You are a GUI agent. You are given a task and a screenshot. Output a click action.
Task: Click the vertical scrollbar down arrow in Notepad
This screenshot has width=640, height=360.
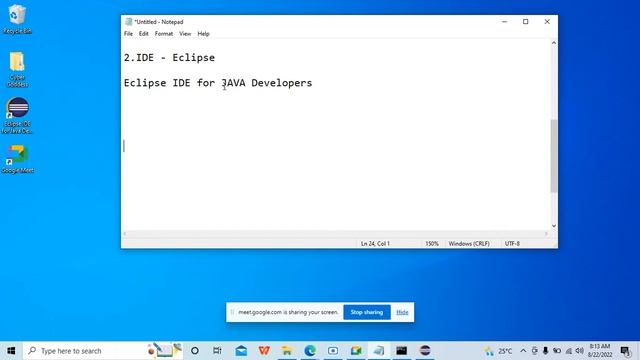(x=554, y=226)
